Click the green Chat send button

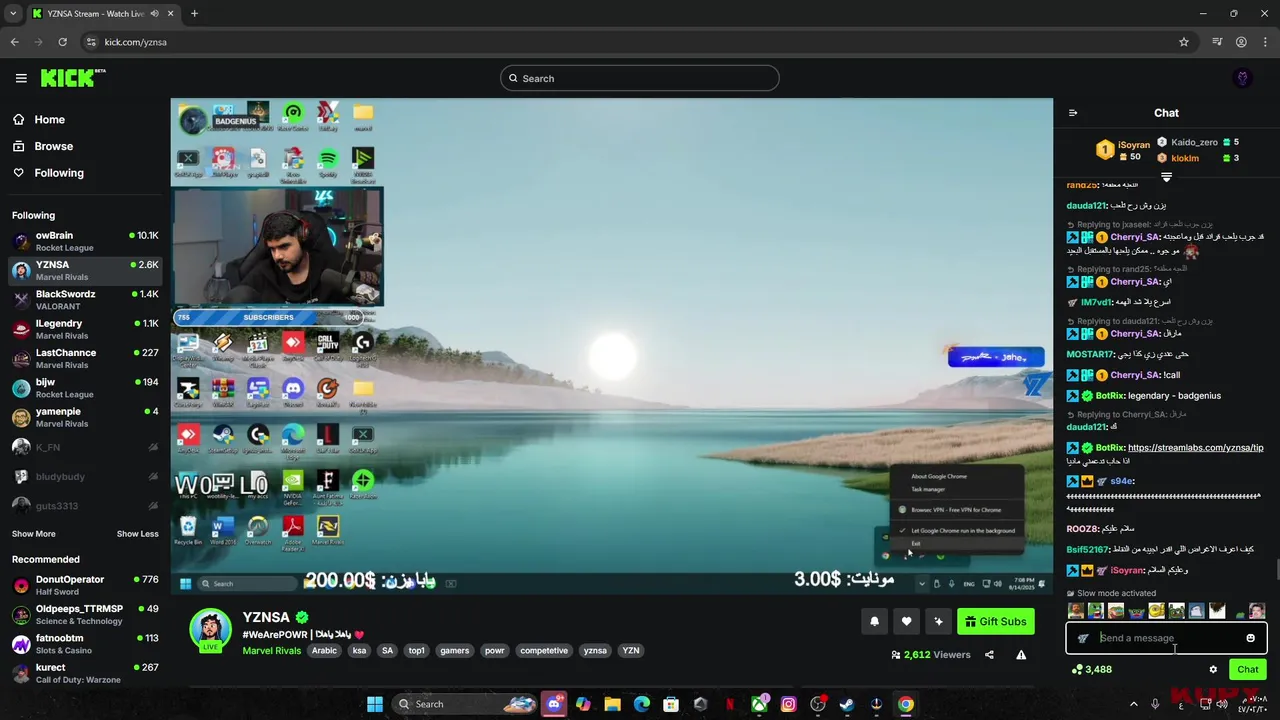1248,669
